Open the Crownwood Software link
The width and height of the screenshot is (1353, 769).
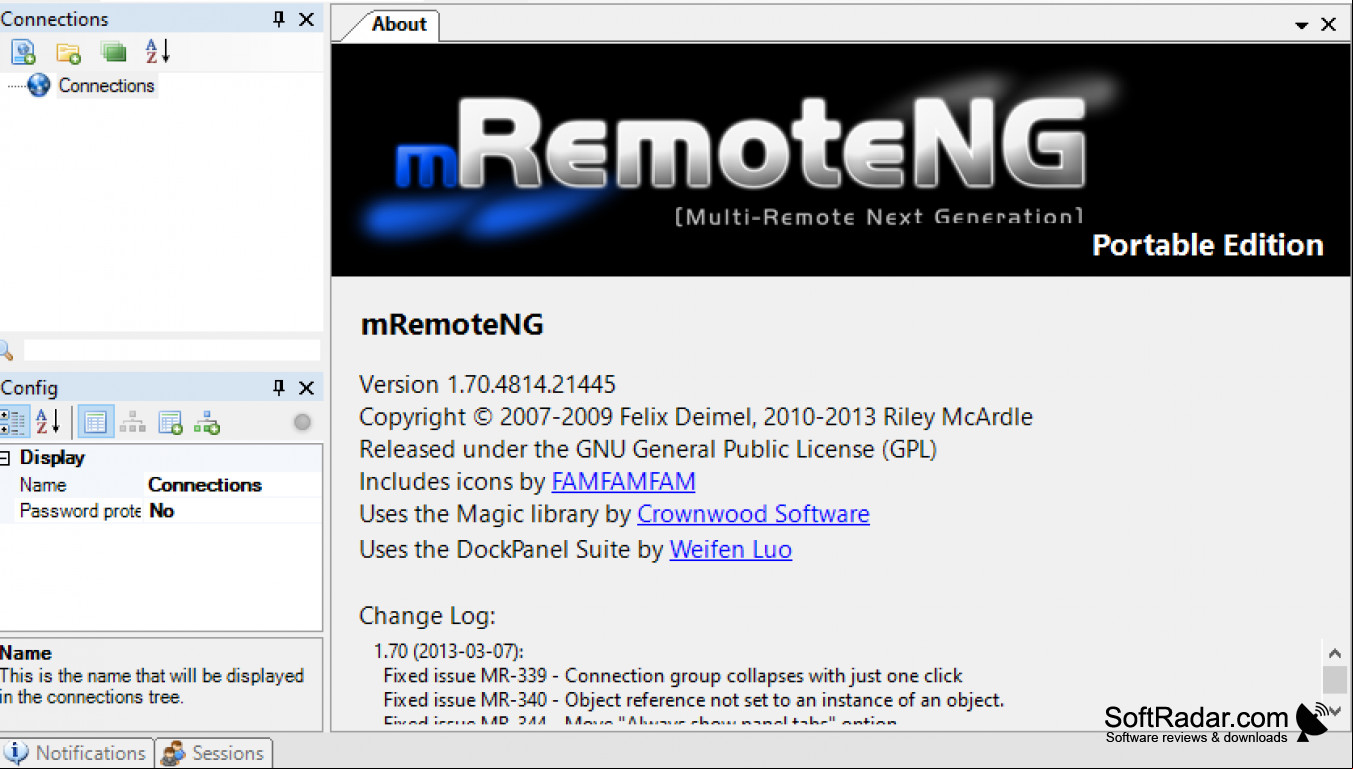pyautogui.click(x=753, y=514)
